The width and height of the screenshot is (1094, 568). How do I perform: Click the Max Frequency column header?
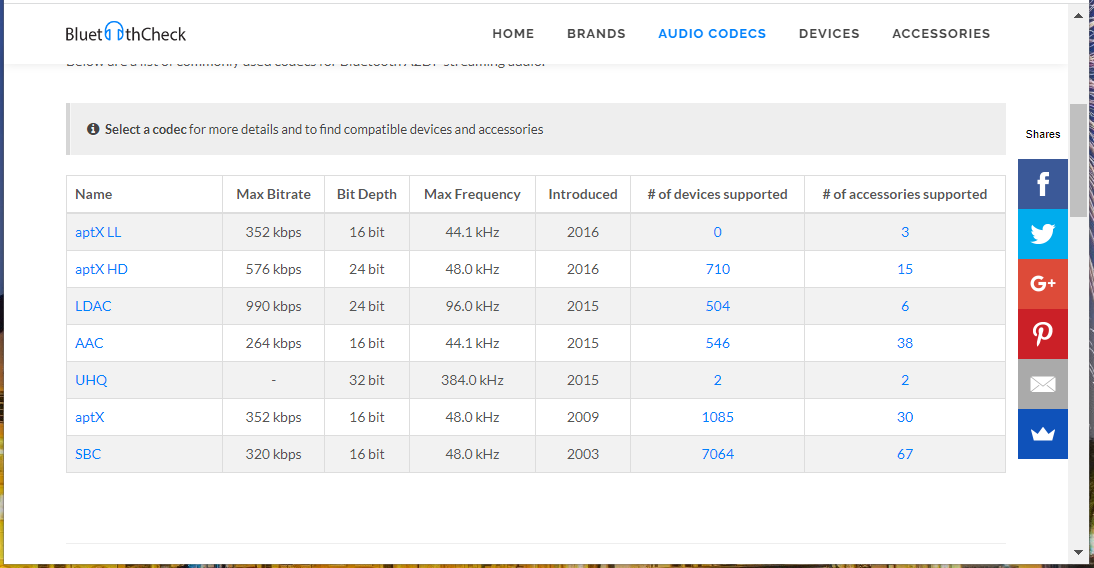click(x=472, y=195)
